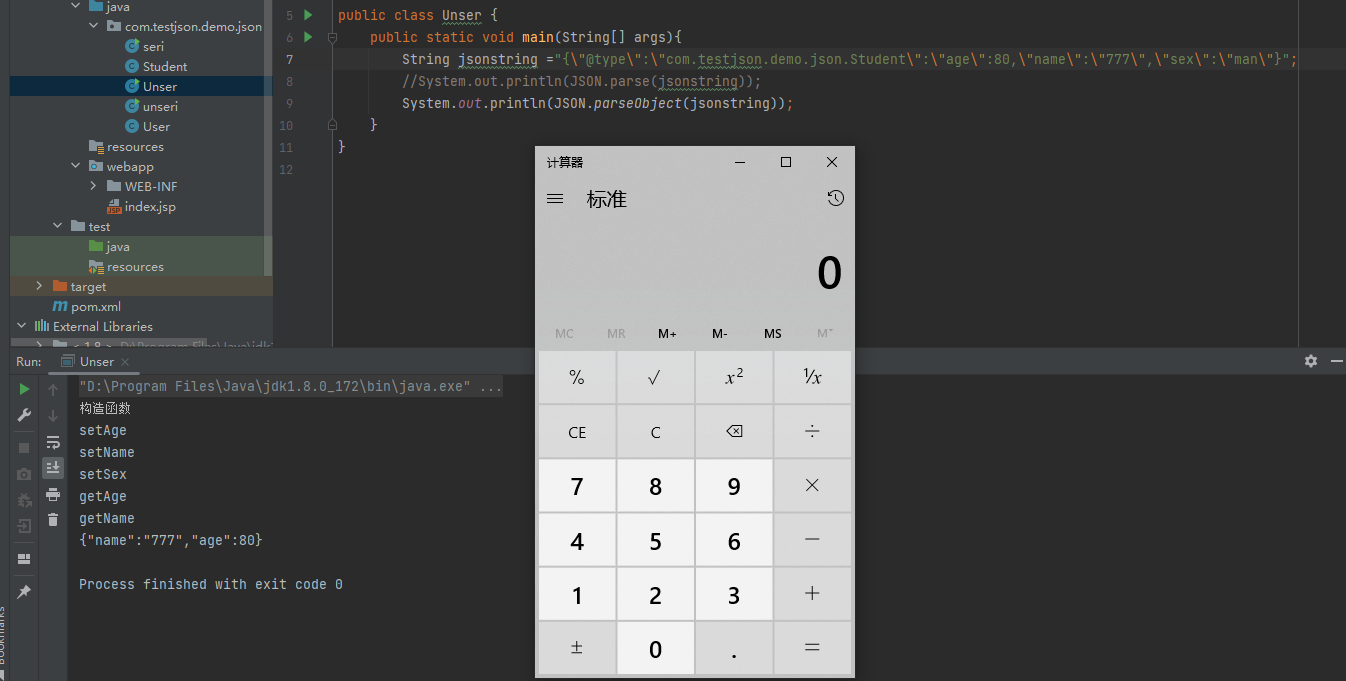The width and height of the screenshot is (1346, 681).
Task: Expand the WEB-INF folder
Action: coord(93,186)
